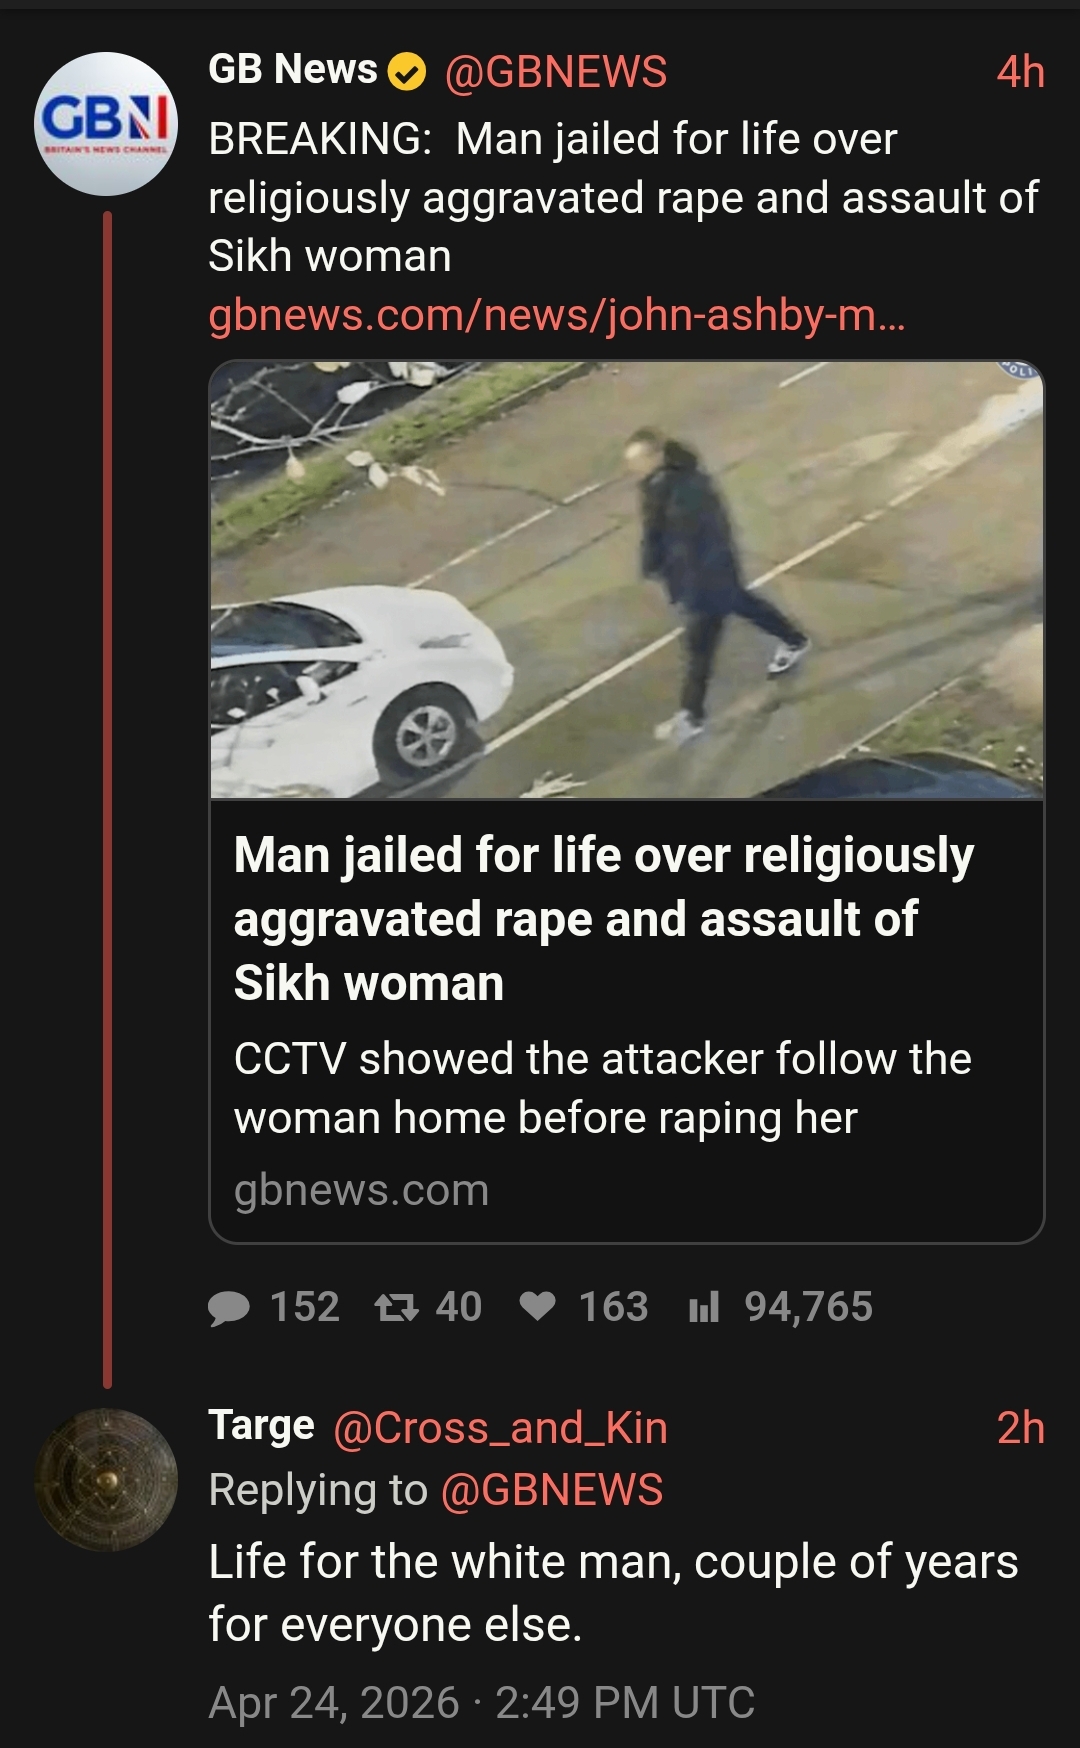Viewport: 1080px width, 1748px height.
Task: Open Targe's shield profile avatar
Action: 106,1480
